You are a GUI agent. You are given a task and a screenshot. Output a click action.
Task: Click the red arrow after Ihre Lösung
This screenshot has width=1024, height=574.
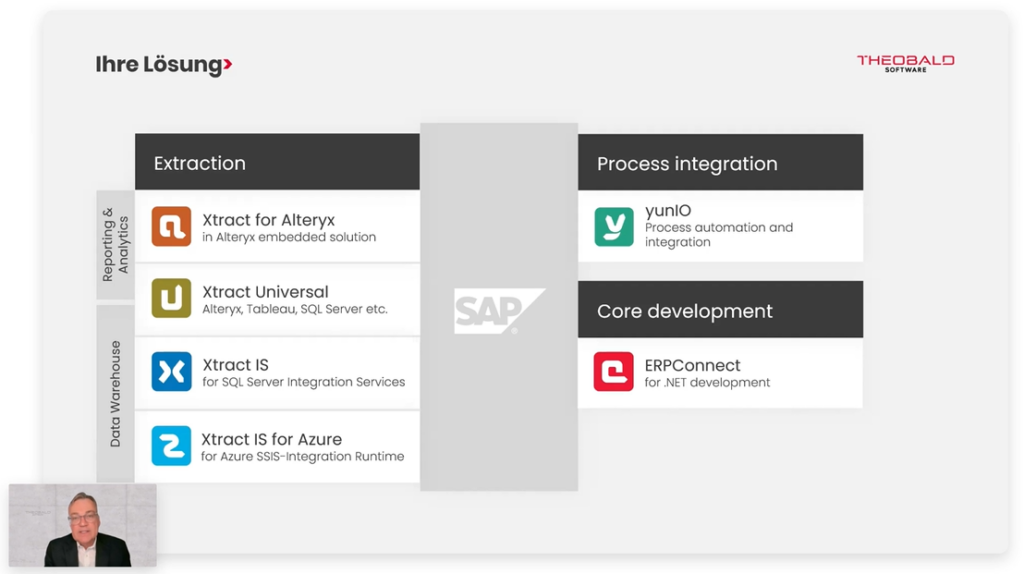[x=228, y=66]
